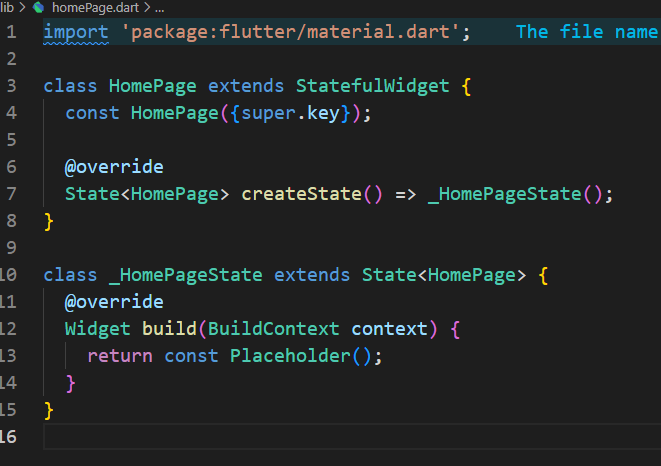Click line number 3 in the gutter
This screenshot has height=466, width=661.
[x=11, y=86]
